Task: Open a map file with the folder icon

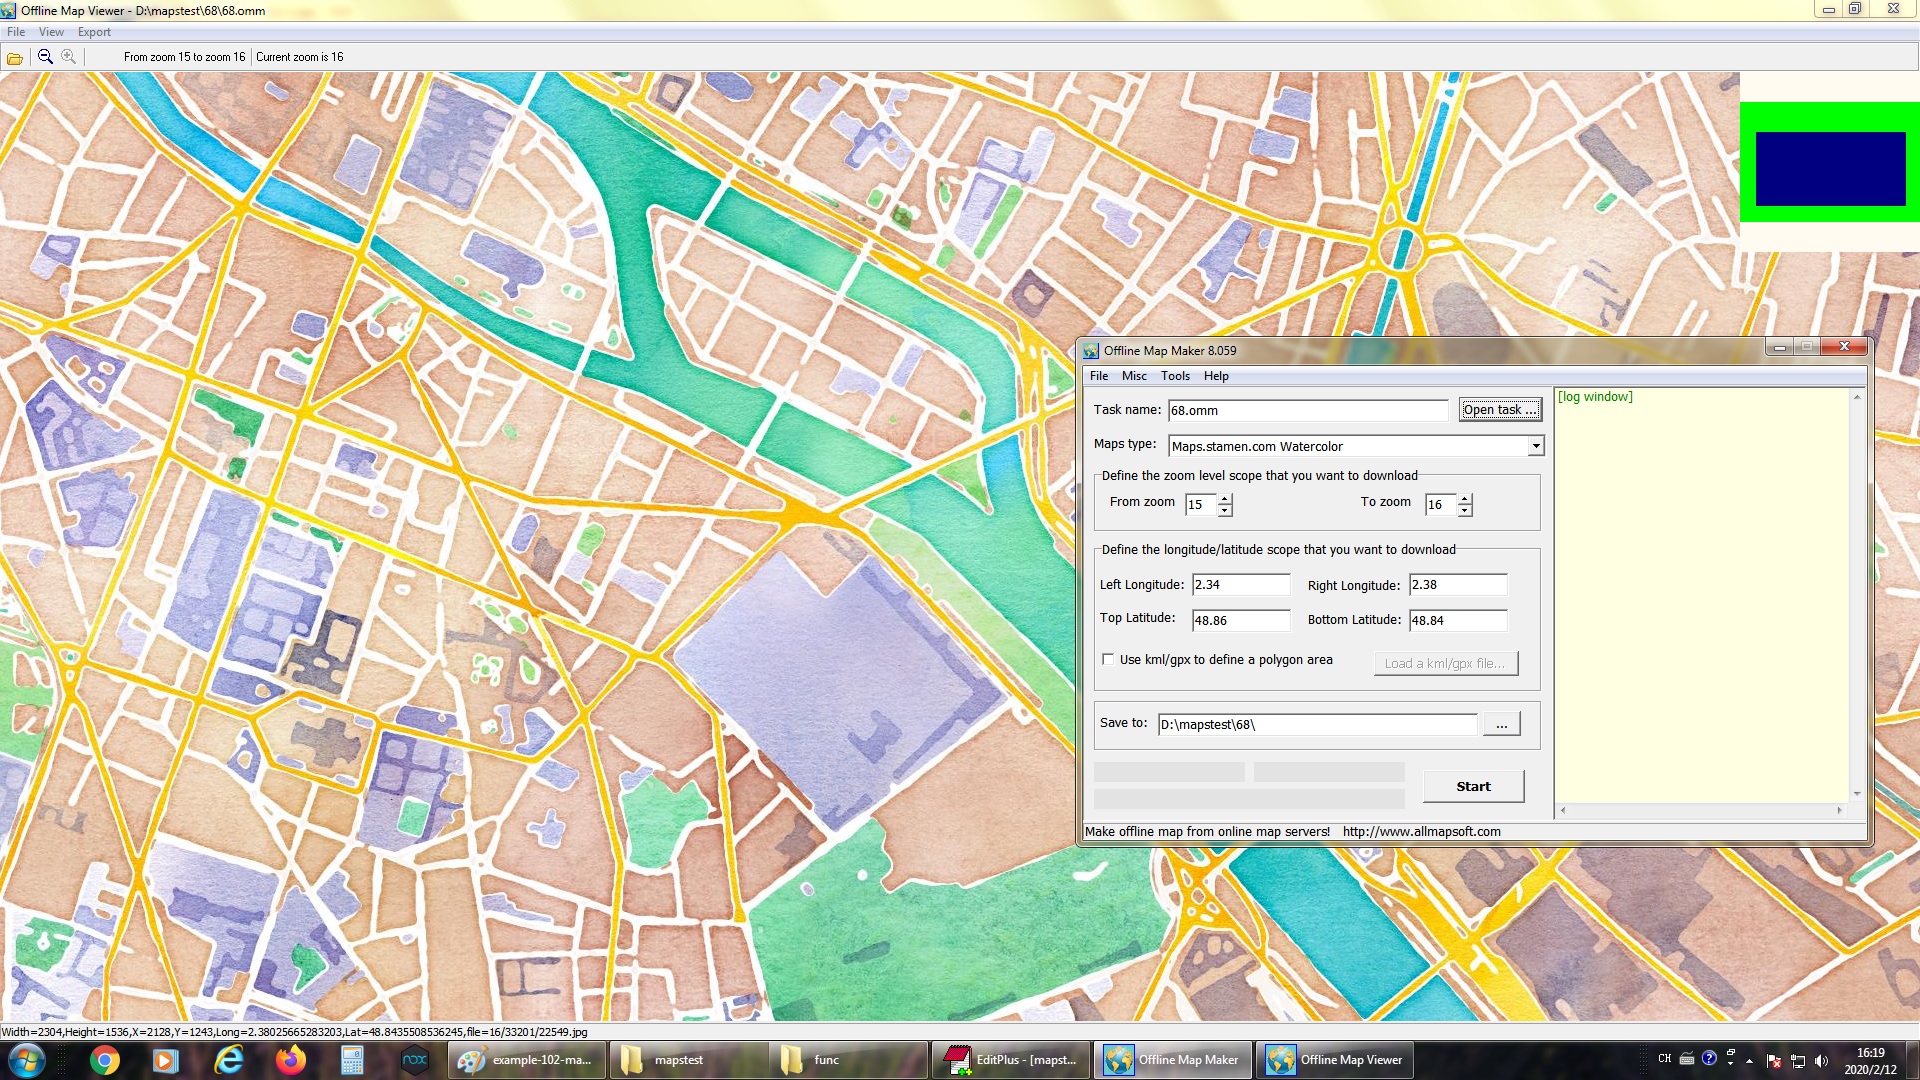Action: pos(15,58)
